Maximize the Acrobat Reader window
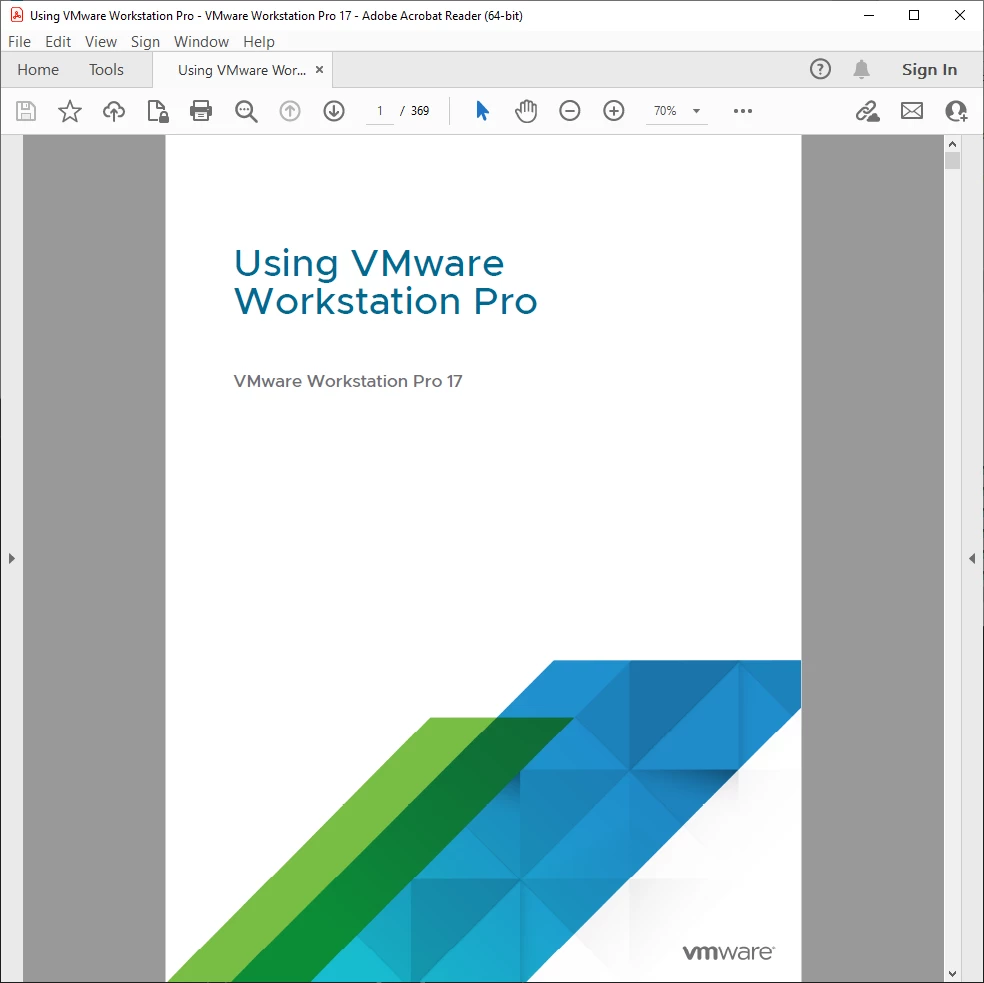The width and height of the screenshot is (984, 983). [914, 15]
